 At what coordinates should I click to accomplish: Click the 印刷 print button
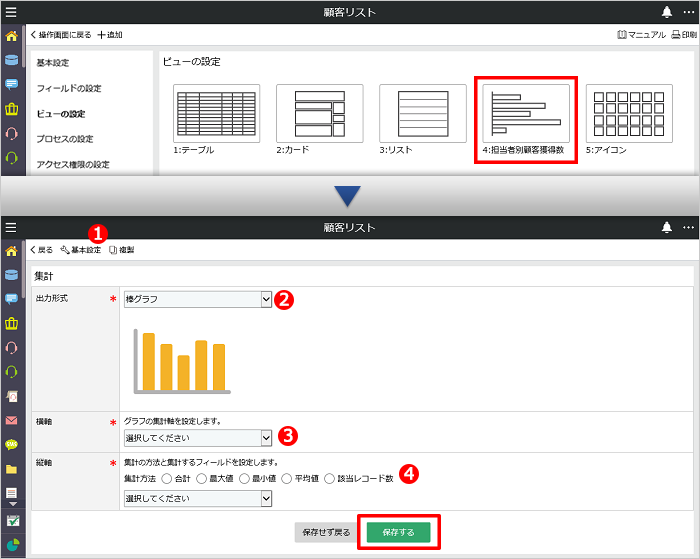pos(684,34)
